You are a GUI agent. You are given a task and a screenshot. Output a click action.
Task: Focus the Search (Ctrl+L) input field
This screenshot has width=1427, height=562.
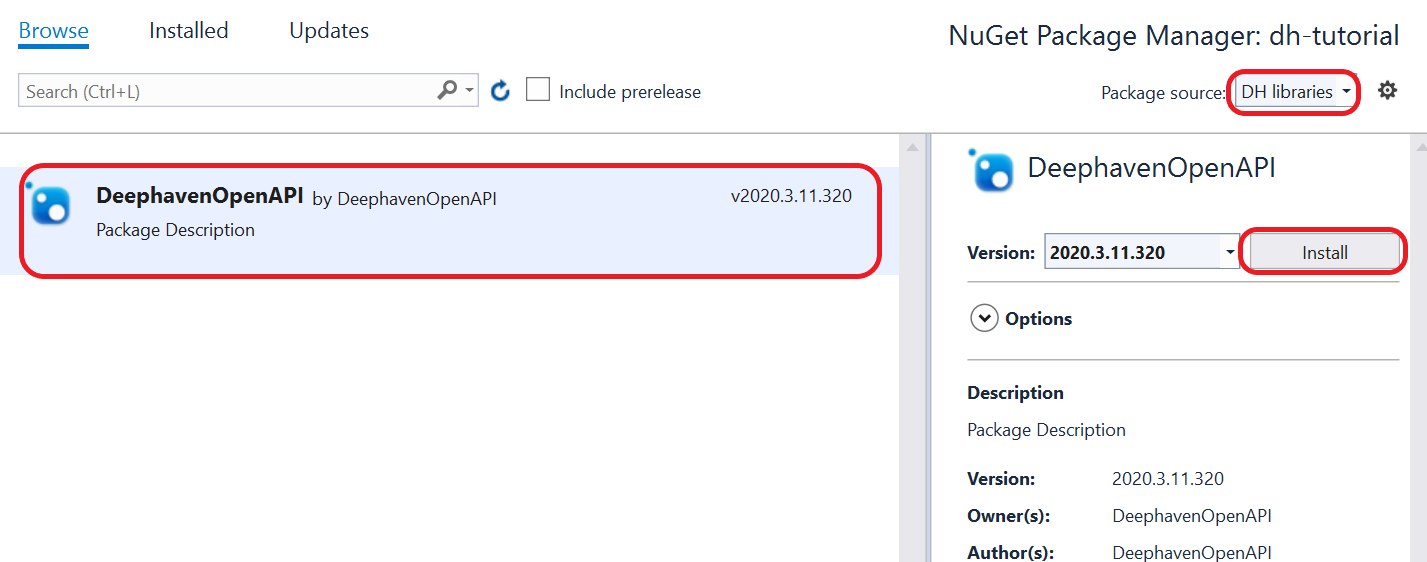pos(225,91)
